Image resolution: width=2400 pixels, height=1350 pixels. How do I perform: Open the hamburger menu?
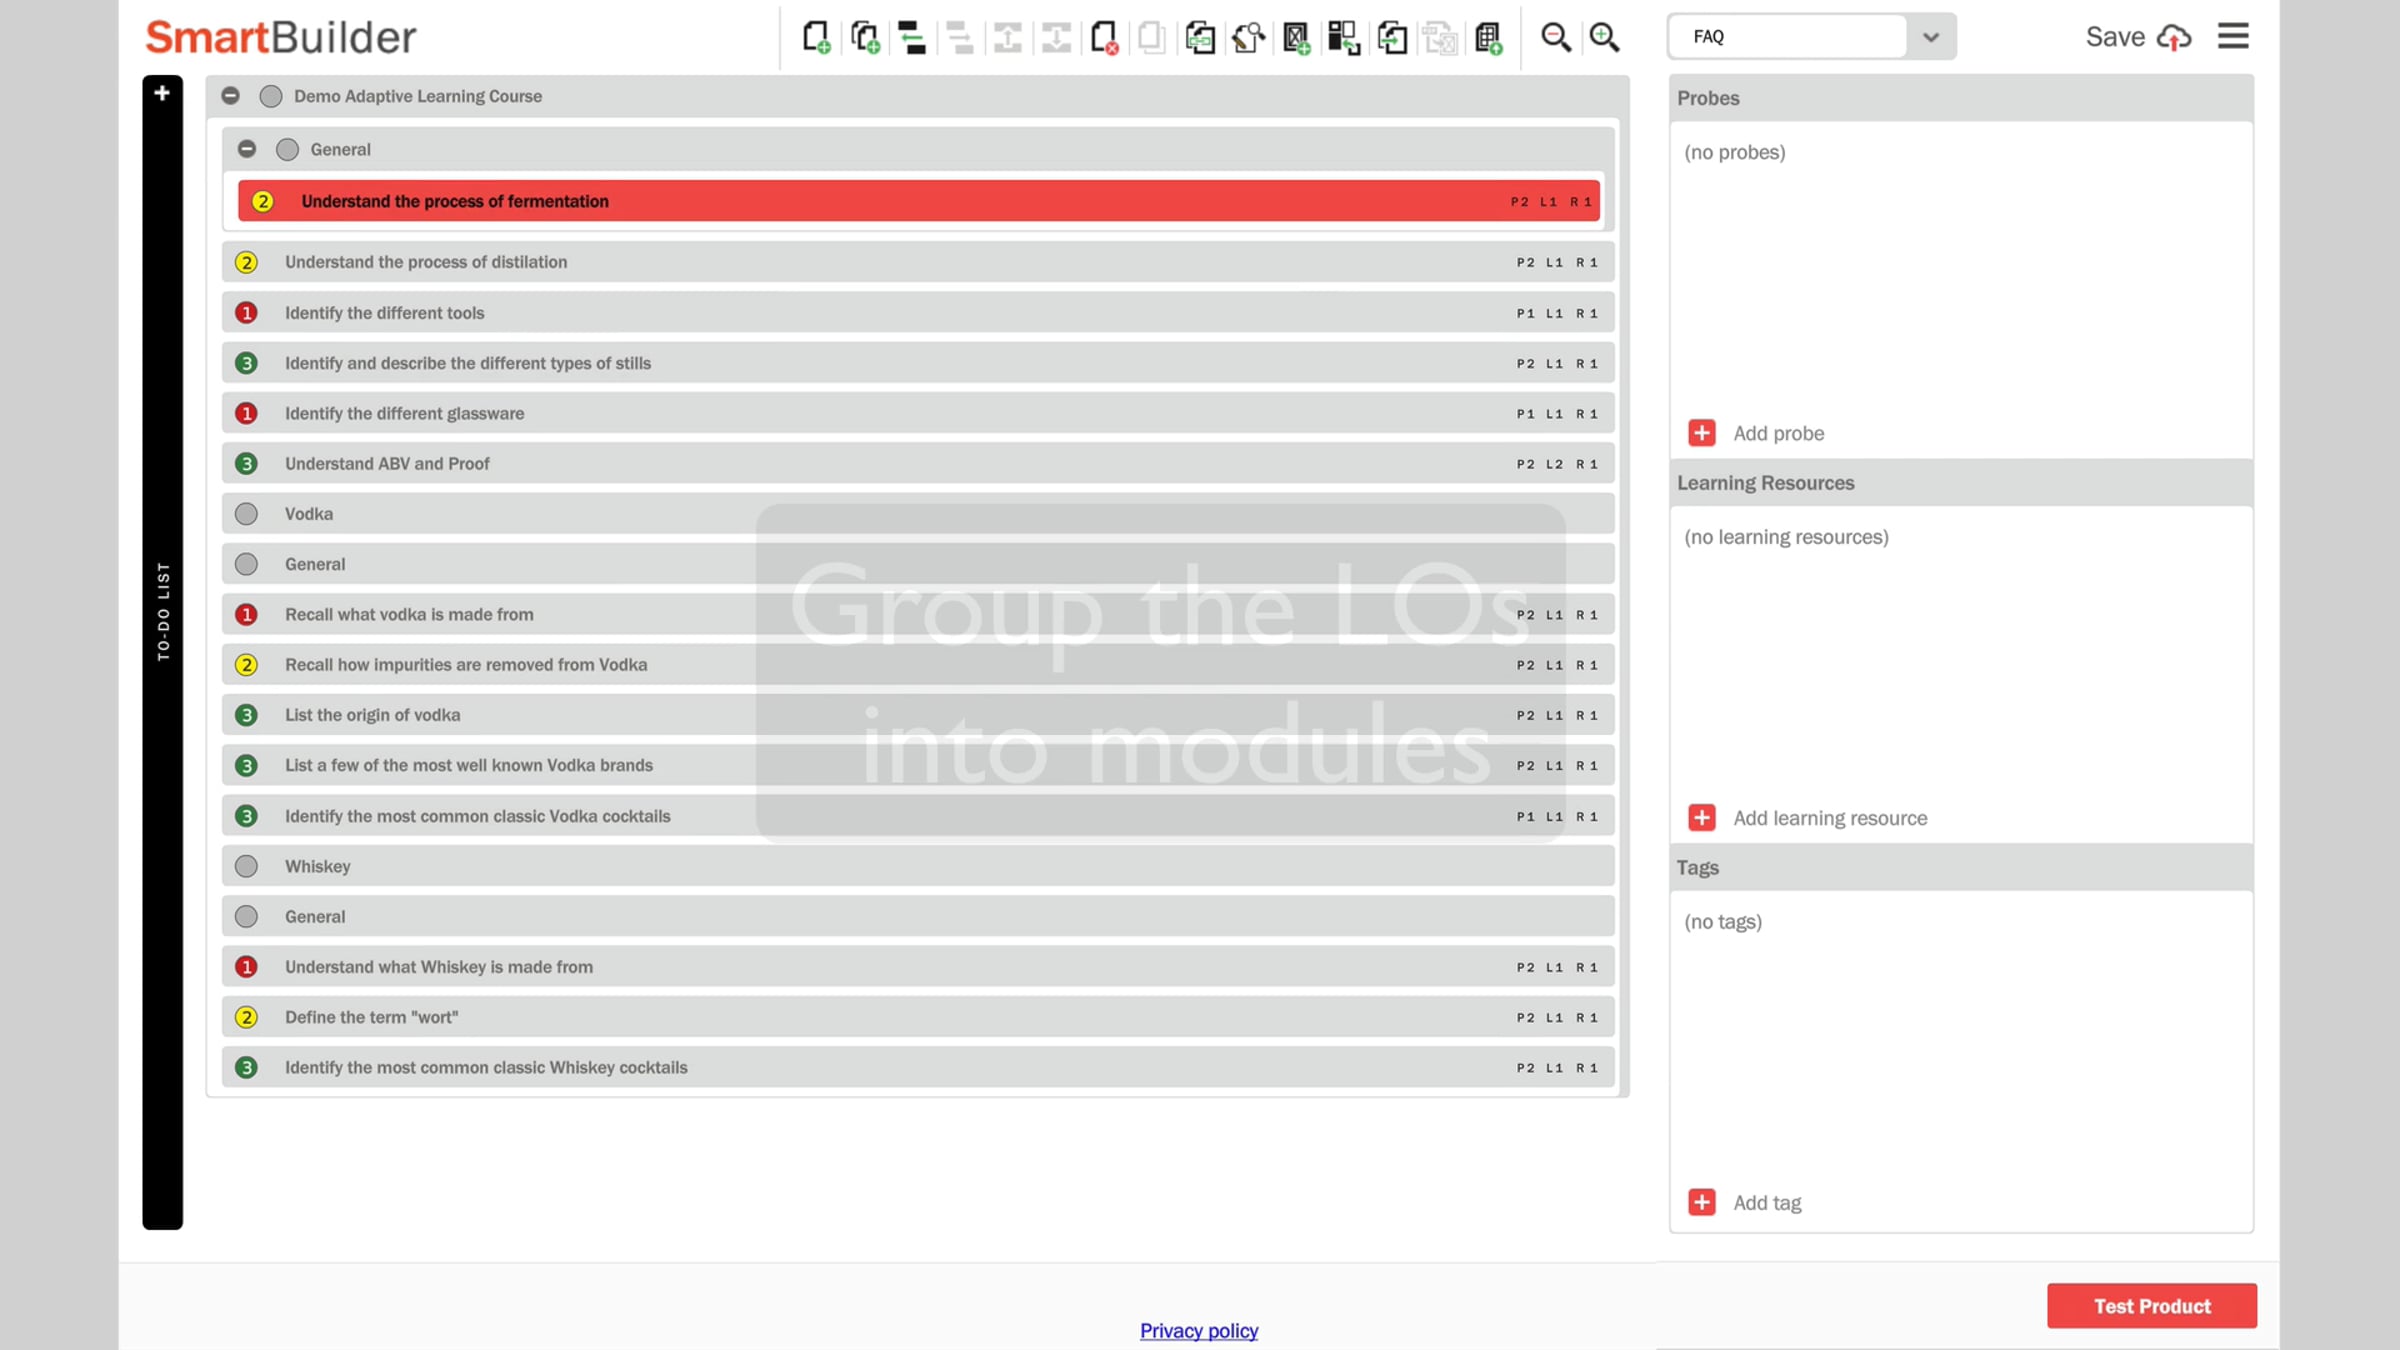[x=2233, y=36]
